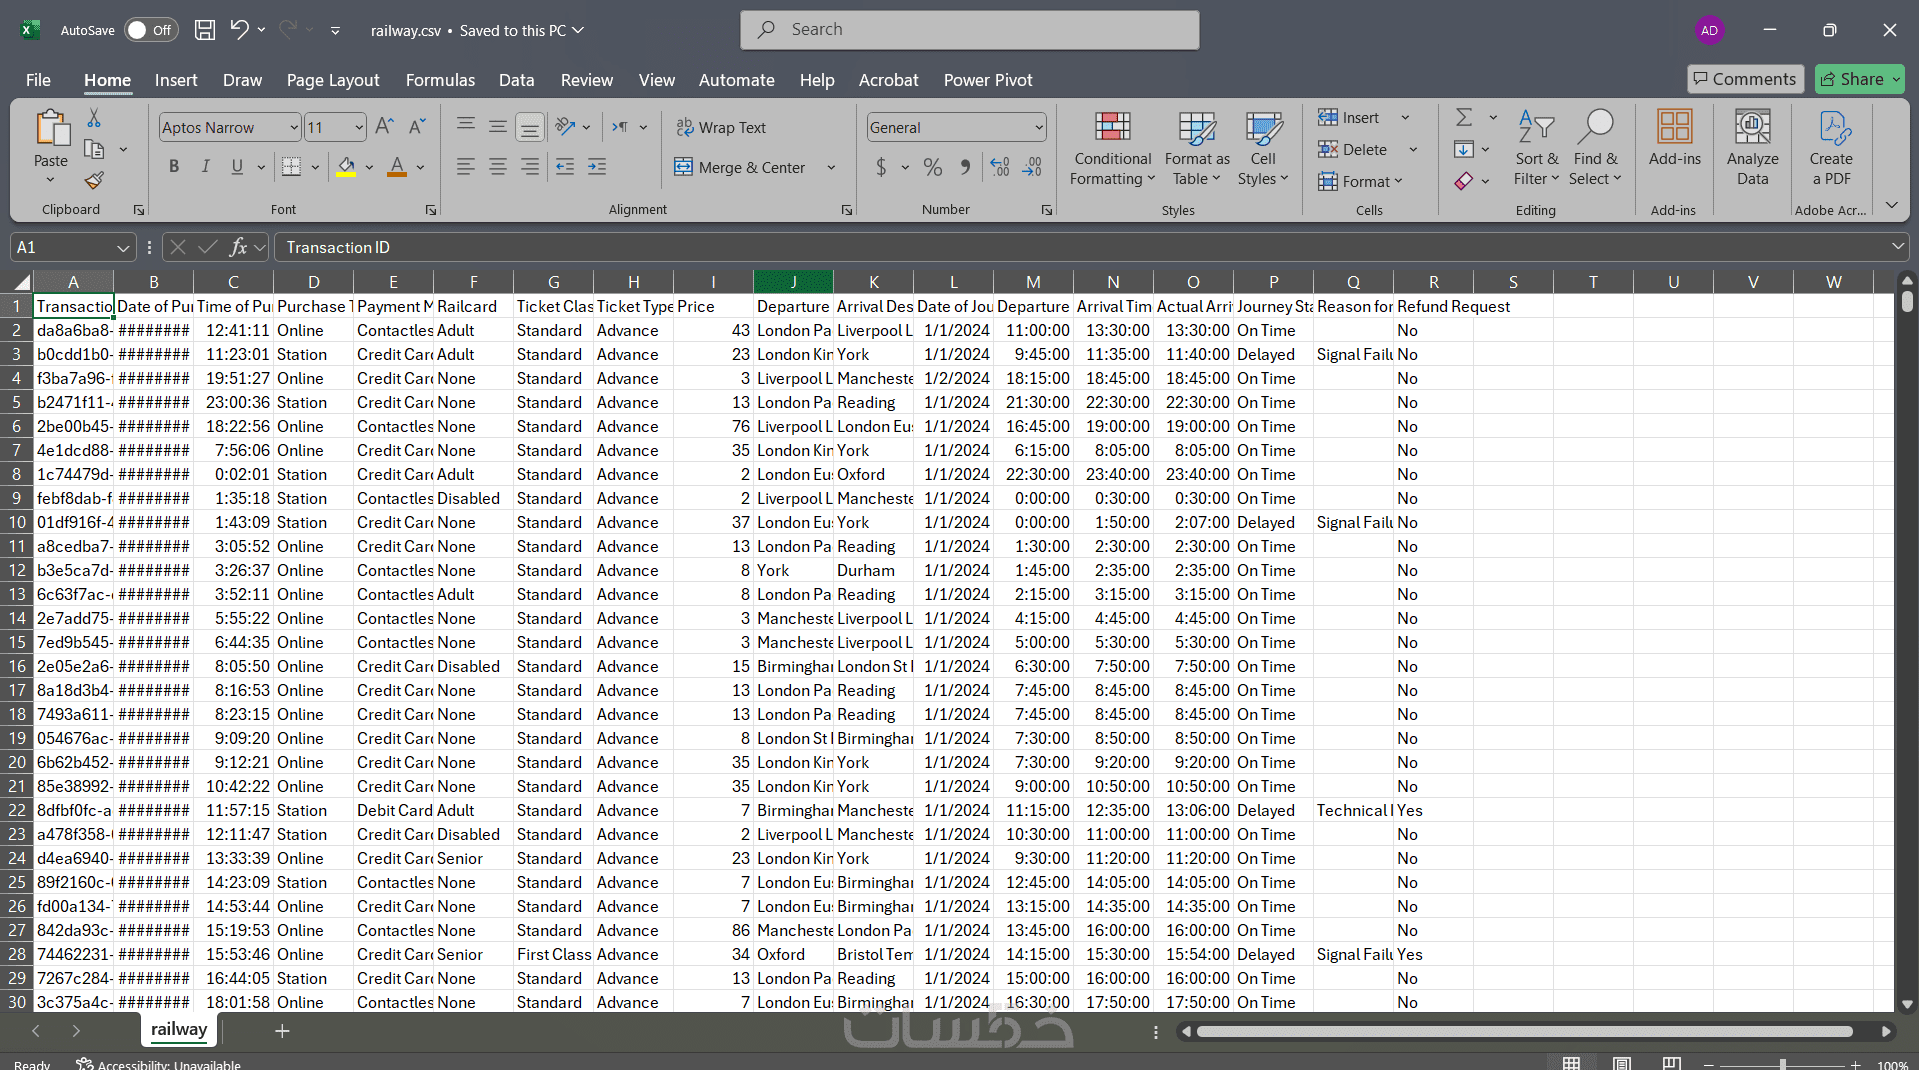Switch to the Power Pivot tab
1919x1070 pixels.
pyautogui.click(x=988, y=80)
